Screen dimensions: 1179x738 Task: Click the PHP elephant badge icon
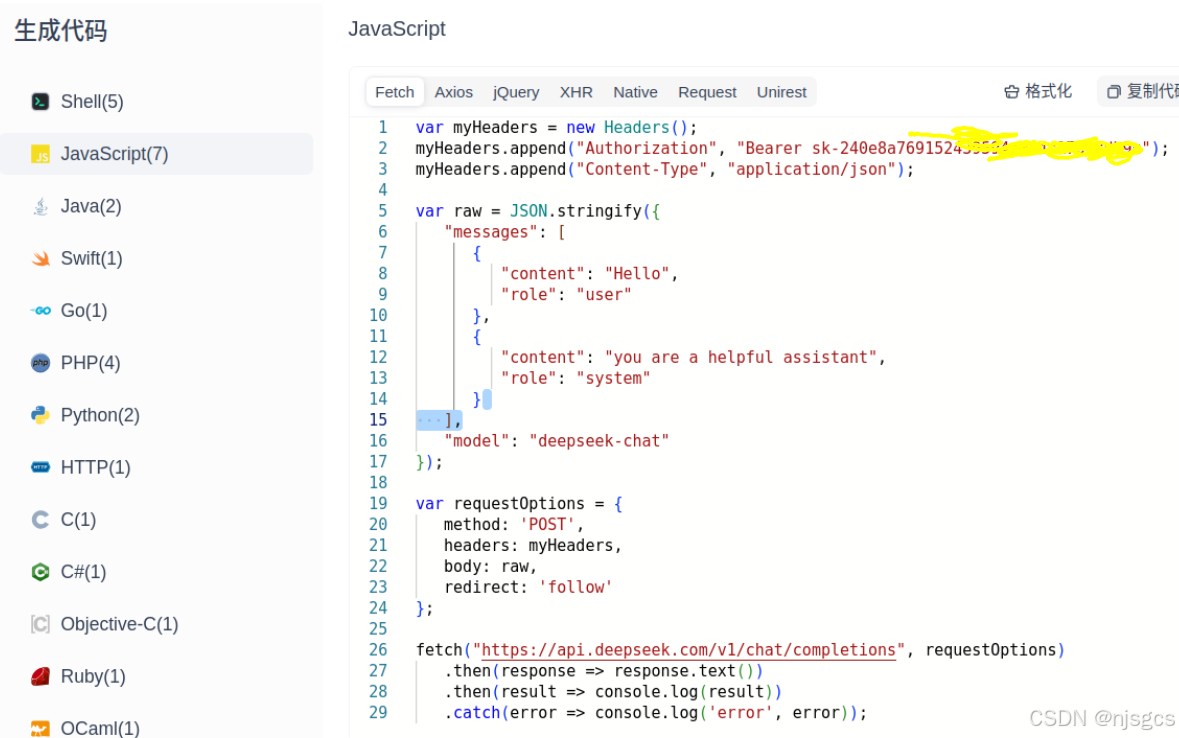click(x=41, y=363)
